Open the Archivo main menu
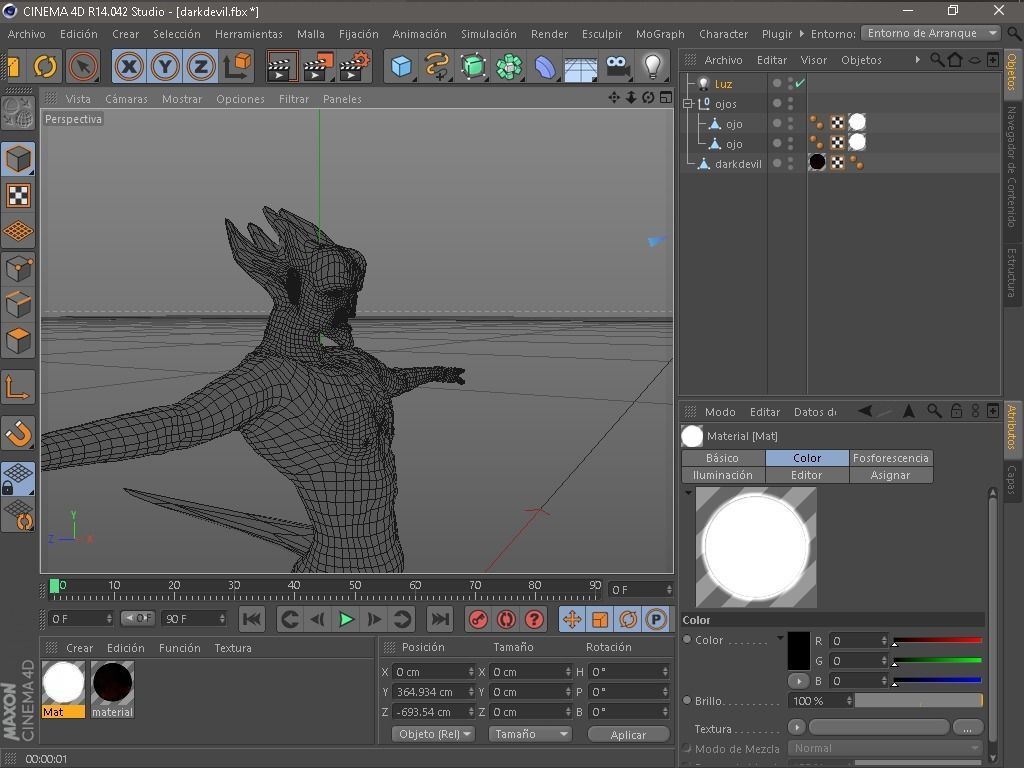Screen dimensions: 1024x768 tap(27, 34)
